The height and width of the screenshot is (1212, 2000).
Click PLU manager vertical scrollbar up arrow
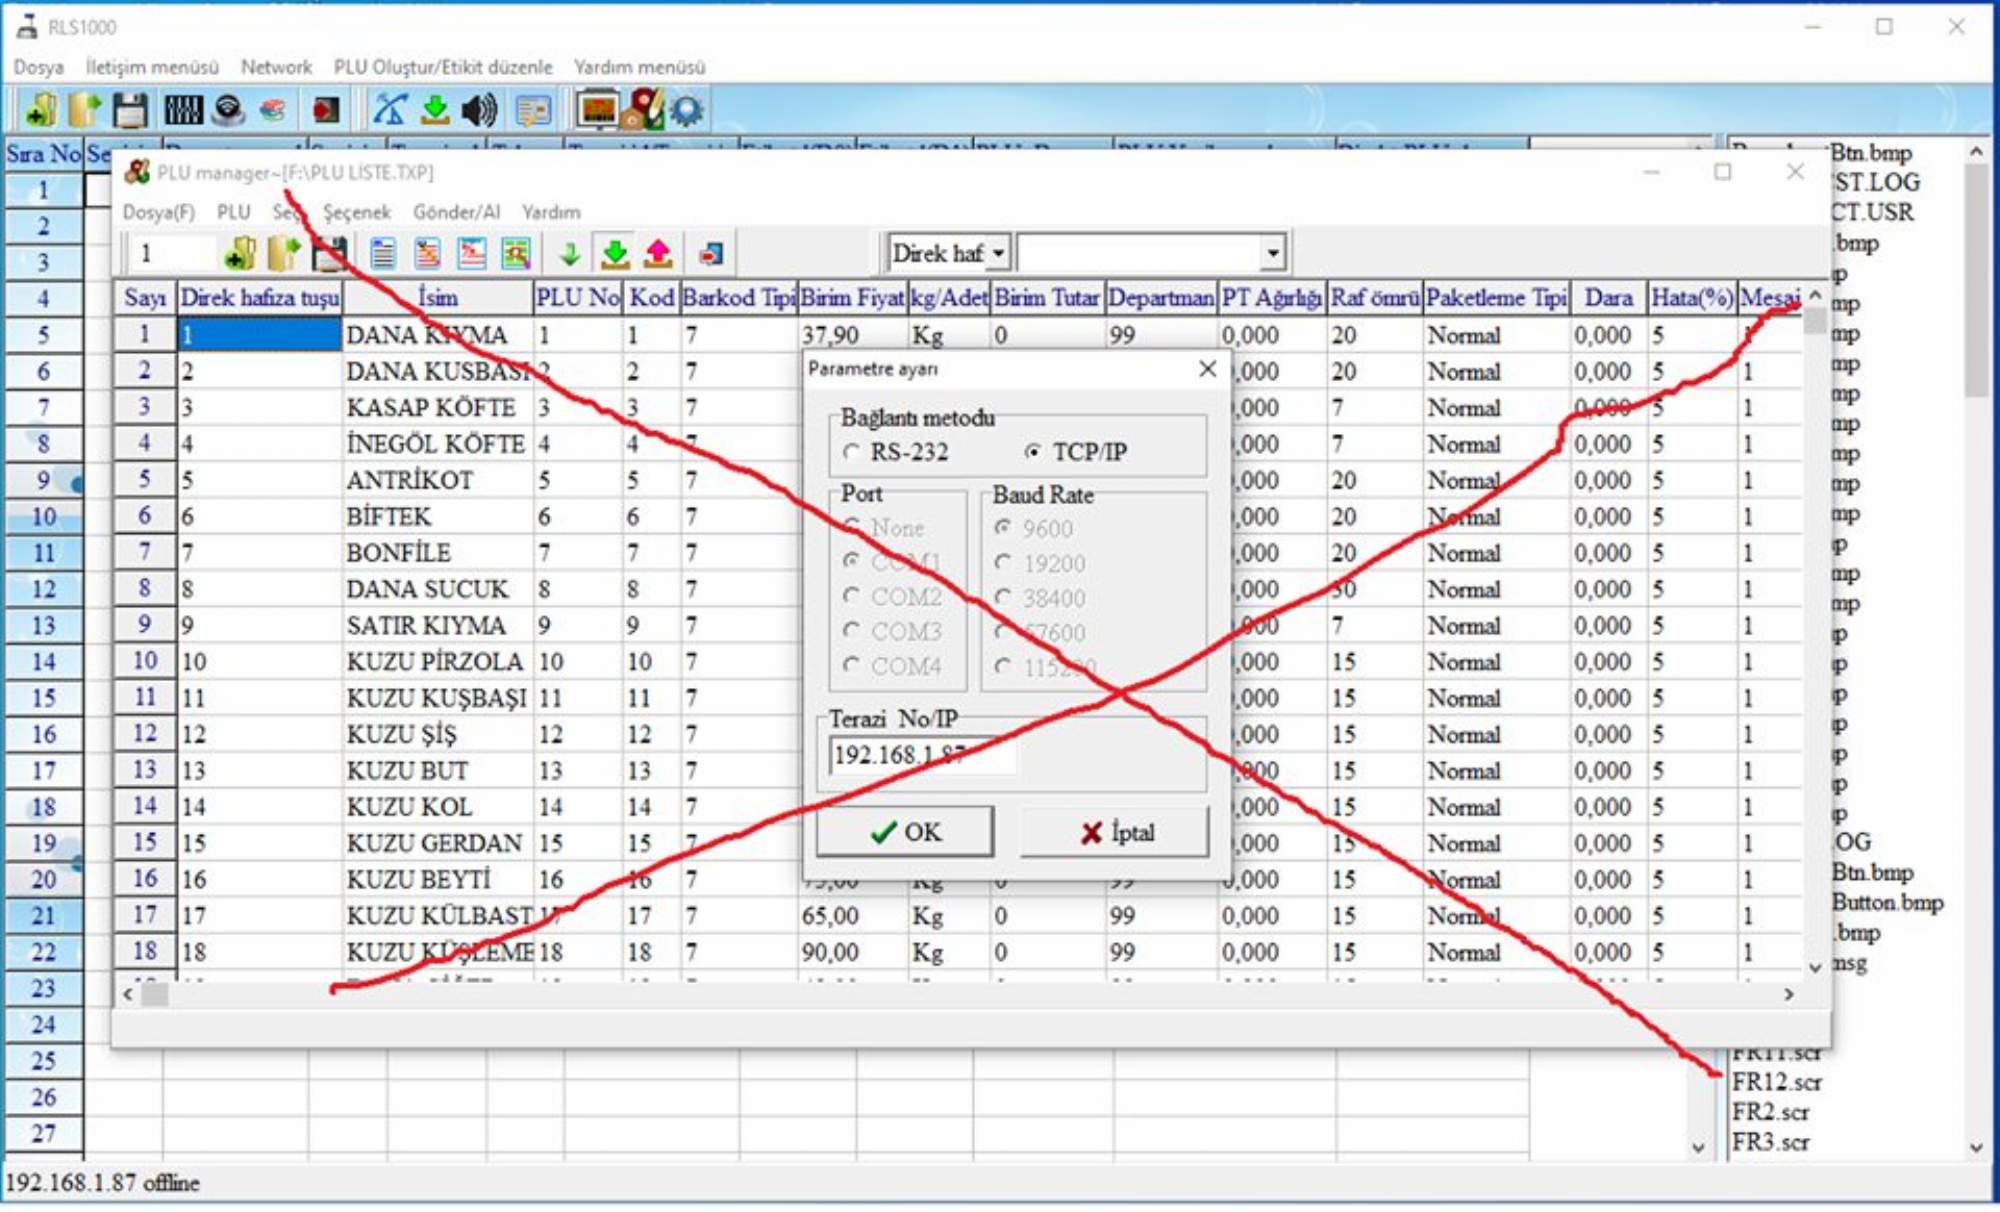click(x=1815, y=294)
